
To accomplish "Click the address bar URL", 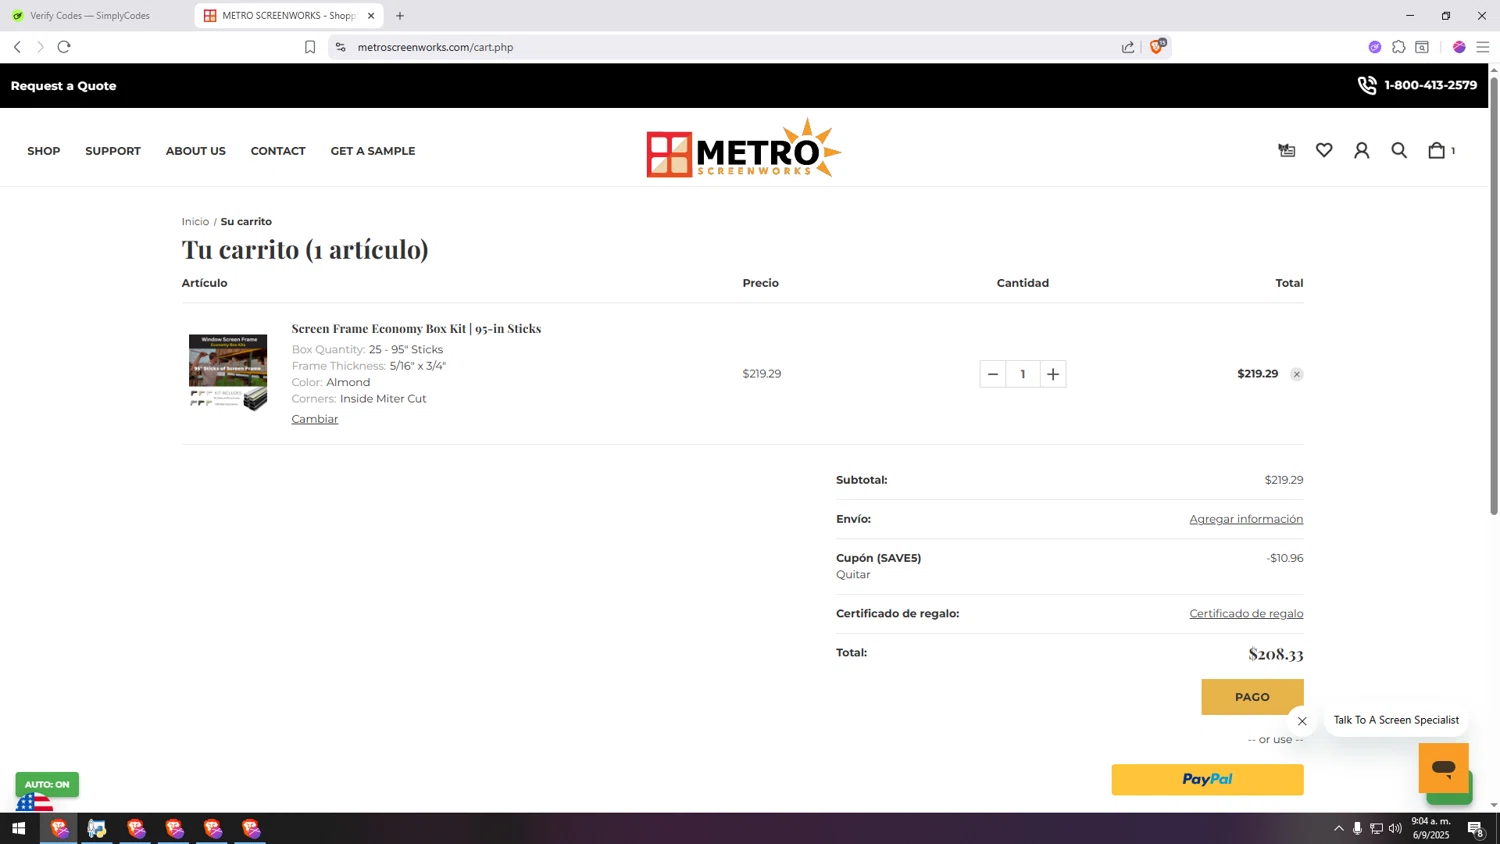I will [x=435, y=47].
